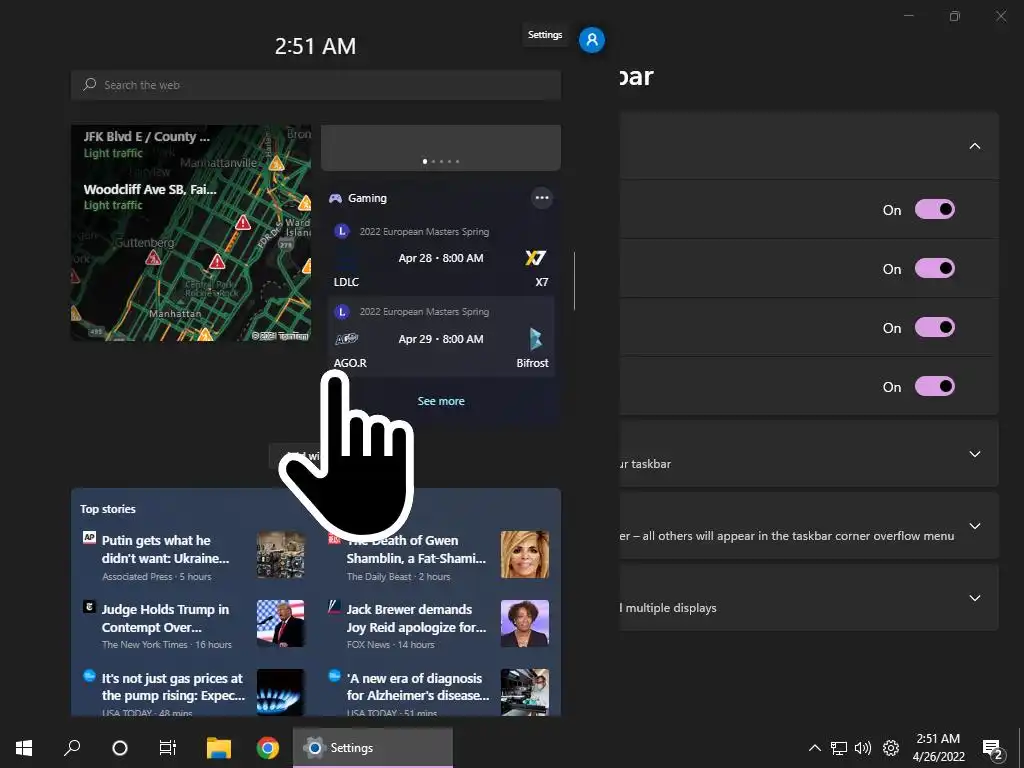The height and width of the screenshot is (768, 1024).
Task: Click the New York Times source icon
Action: (x=89, y=607)
